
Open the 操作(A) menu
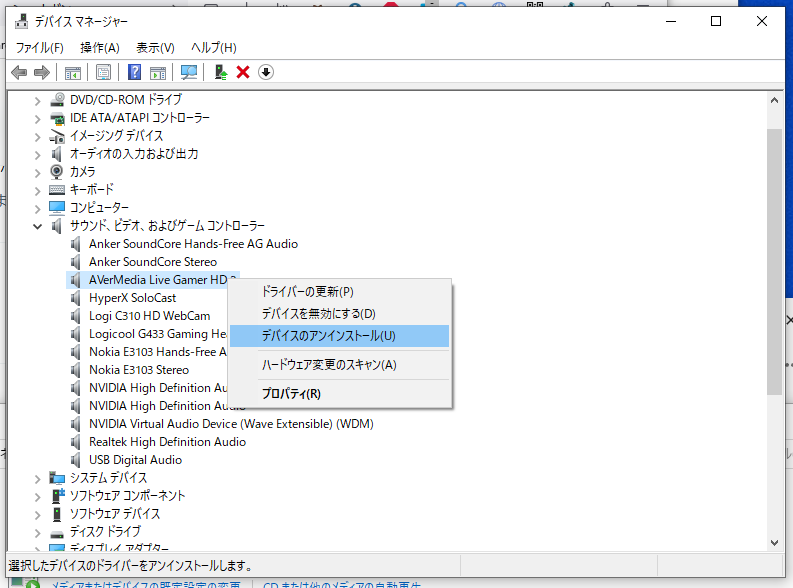click(100, 47)
